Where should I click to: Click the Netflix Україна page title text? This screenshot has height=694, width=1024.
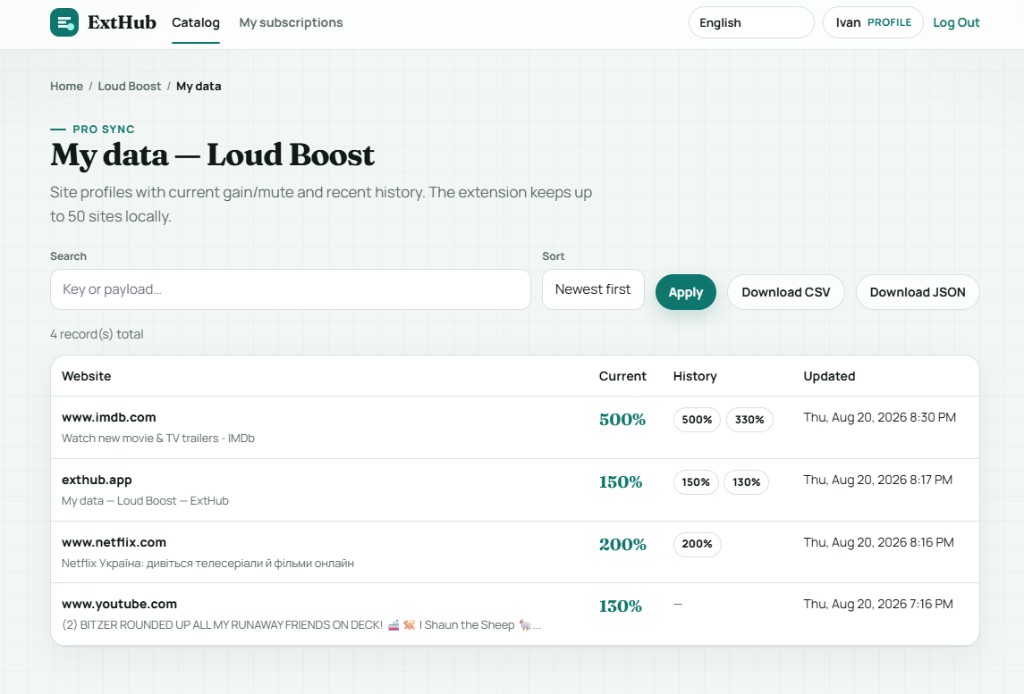tap(208, 563)
